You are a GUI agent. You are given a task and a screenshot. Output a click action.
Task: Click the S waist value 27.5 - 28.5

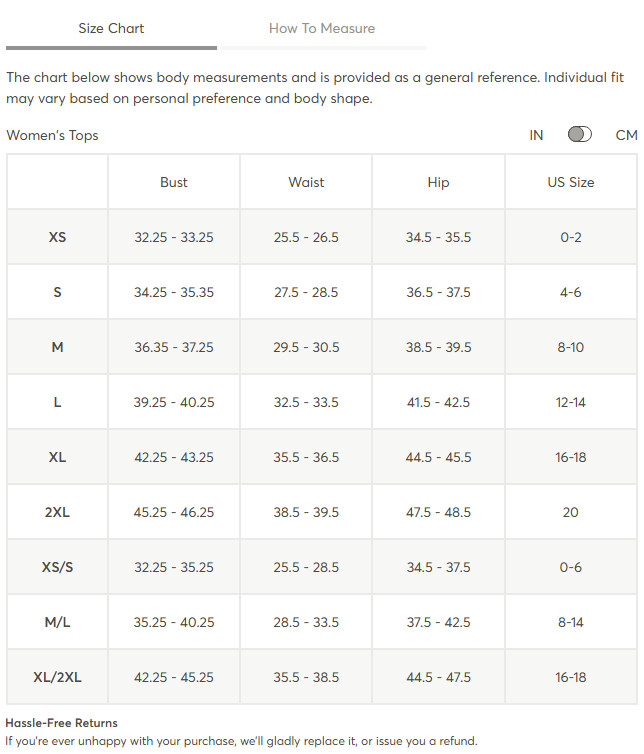click(x=306, y=292)
